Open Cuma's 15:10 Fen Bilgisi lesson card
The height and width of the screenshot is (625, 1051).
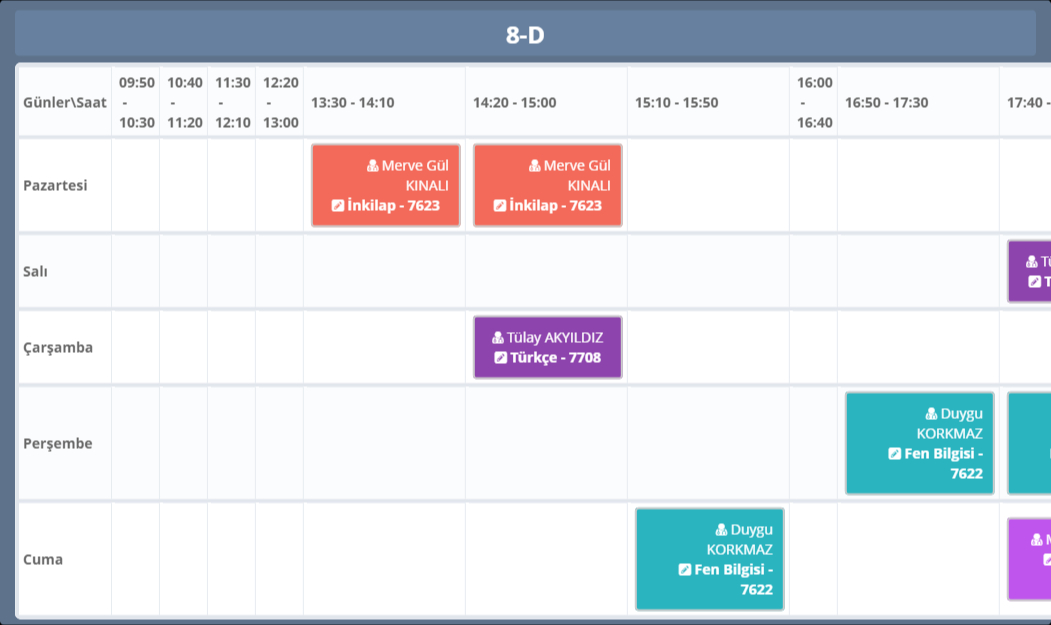710,559
